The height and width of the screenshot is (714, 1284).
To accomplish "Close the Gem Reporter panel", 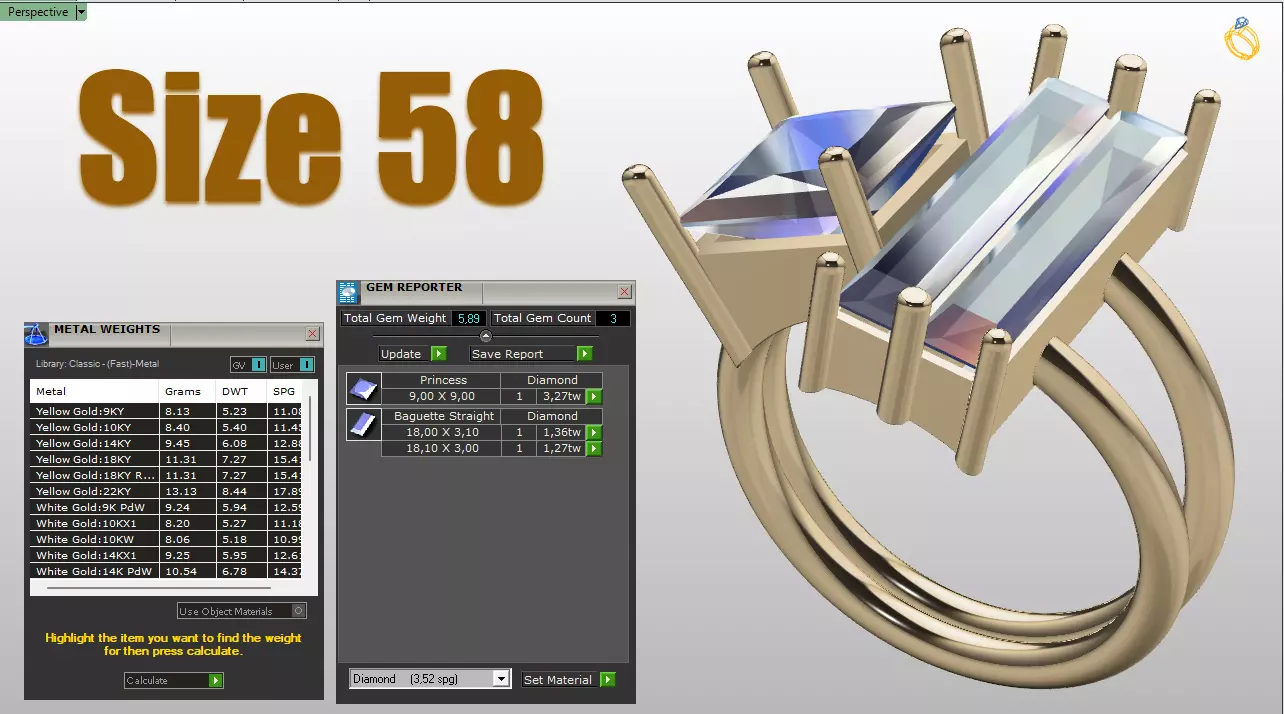I will point(625,292).
